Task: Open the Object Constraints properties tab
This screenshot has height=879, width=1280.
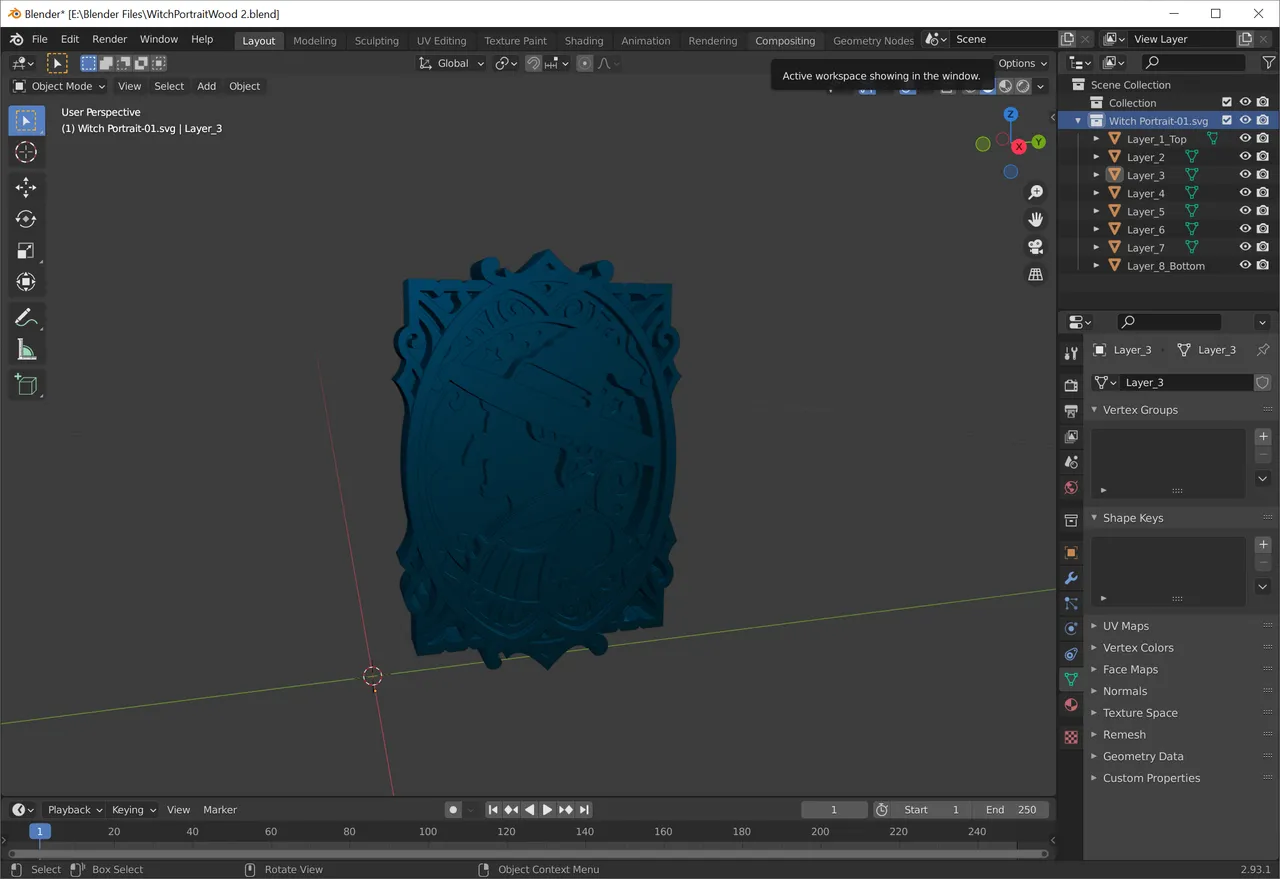Action: click(1071, 654)
